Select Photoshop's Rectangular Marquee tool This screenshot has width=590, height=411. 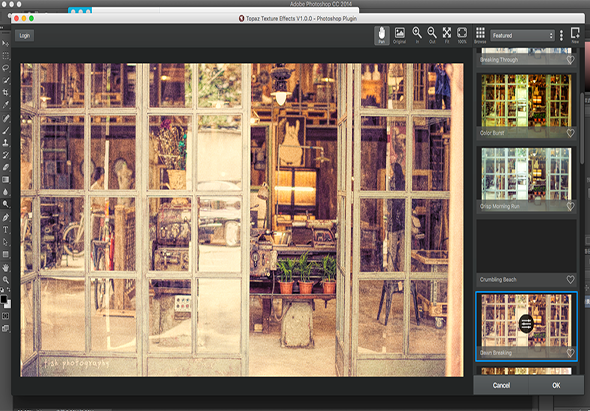pyautogui.click(x=6, y=56)
